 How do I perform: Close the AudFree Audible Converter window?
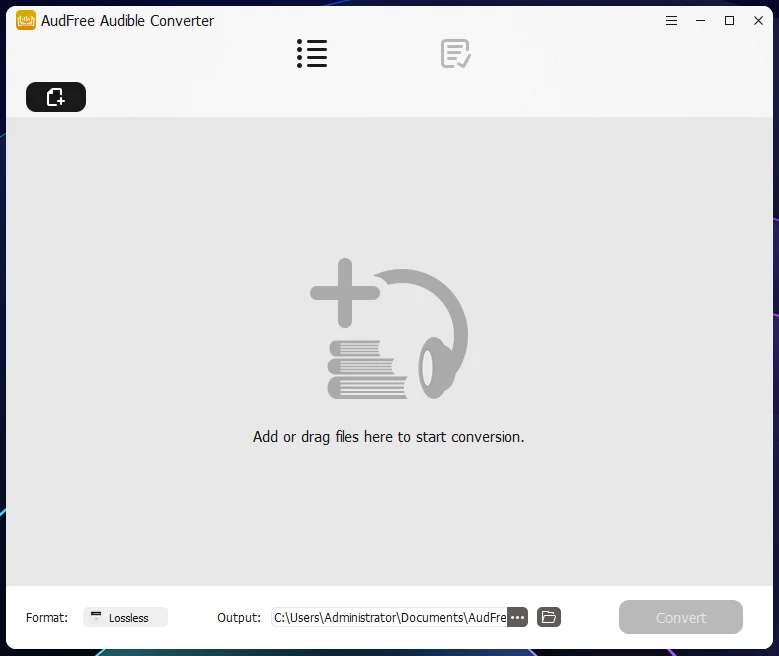[758, 20]
